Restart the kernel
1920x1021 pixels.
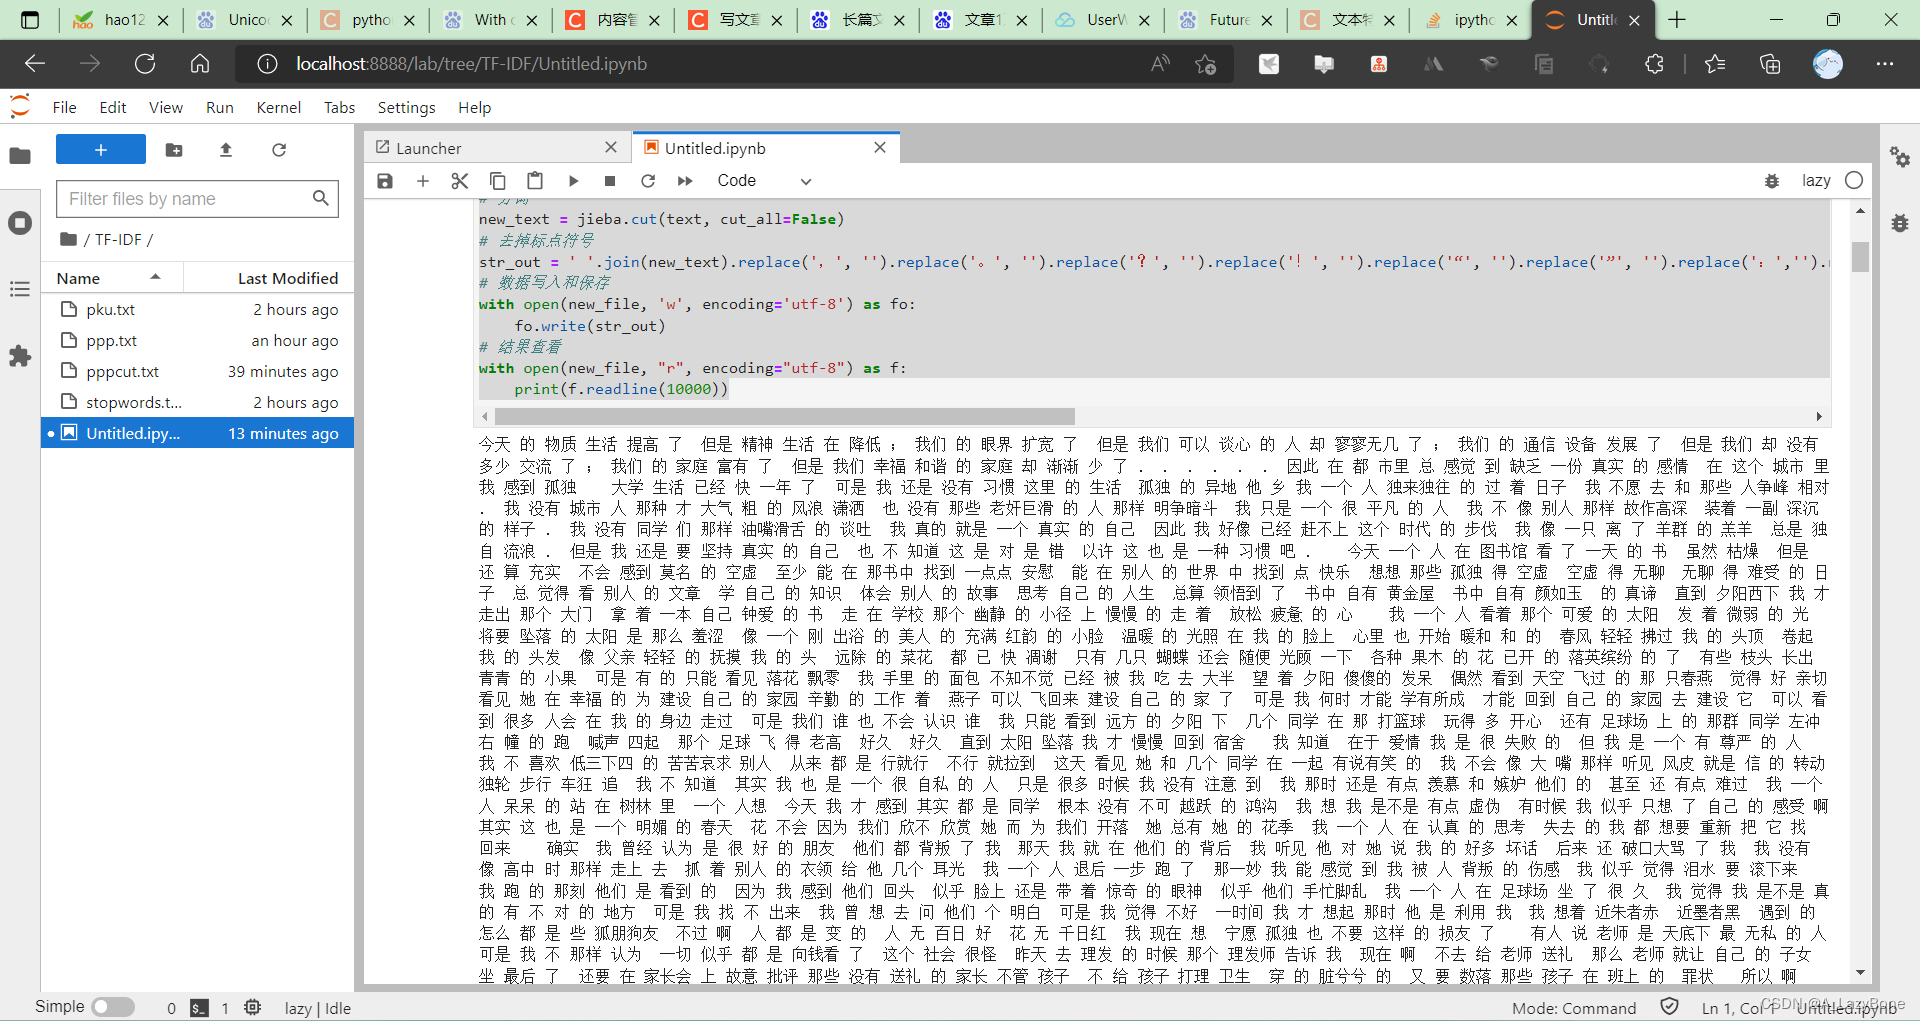click(648, 181)
